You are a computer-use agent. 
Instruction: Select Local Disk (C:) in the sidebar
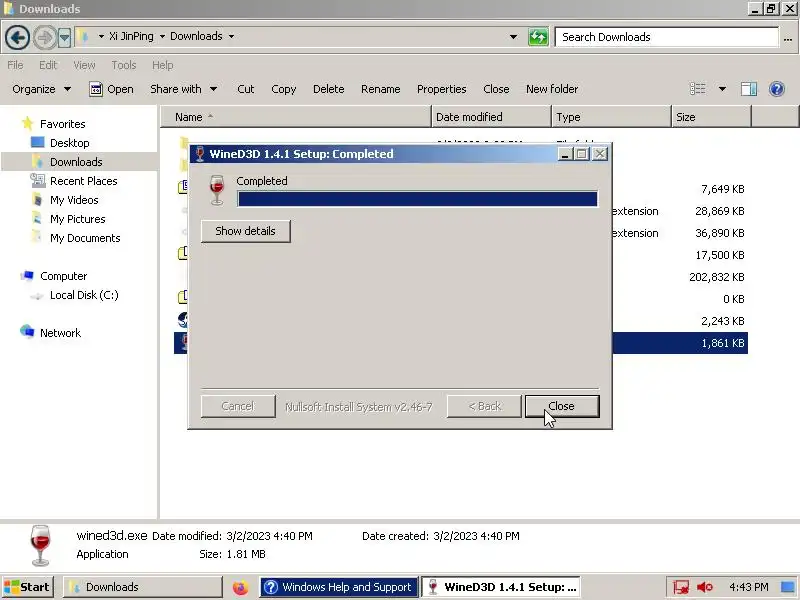84,295
